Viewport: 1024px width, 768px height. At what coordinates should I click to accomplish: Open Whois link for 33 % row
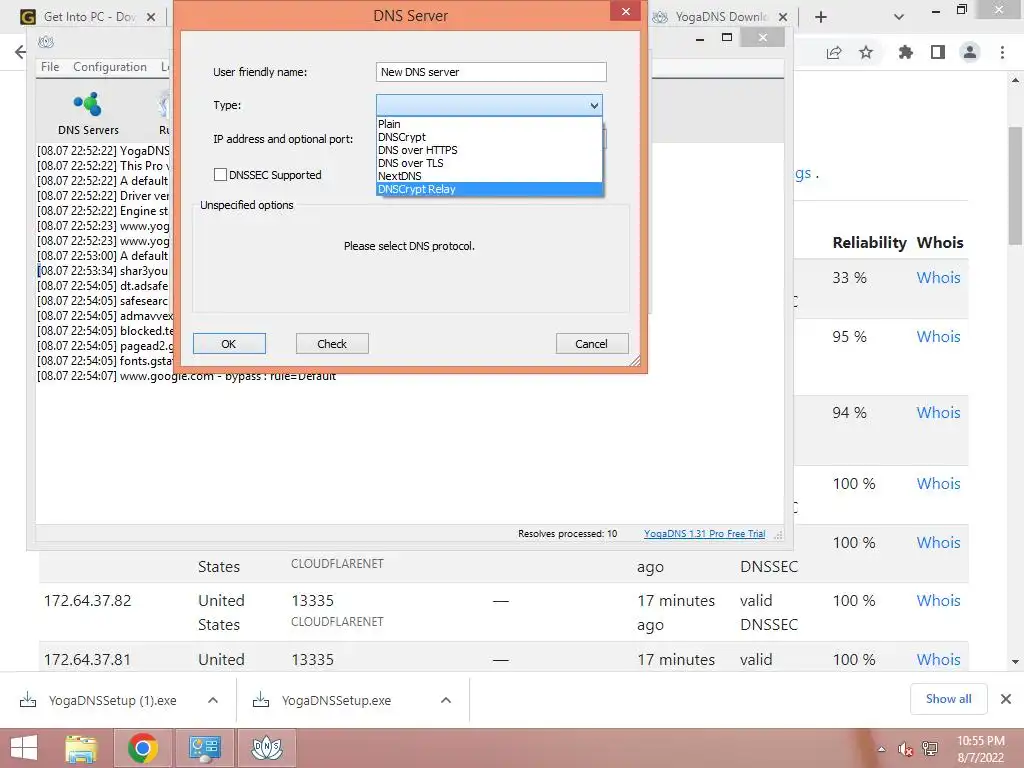(938, 278)
